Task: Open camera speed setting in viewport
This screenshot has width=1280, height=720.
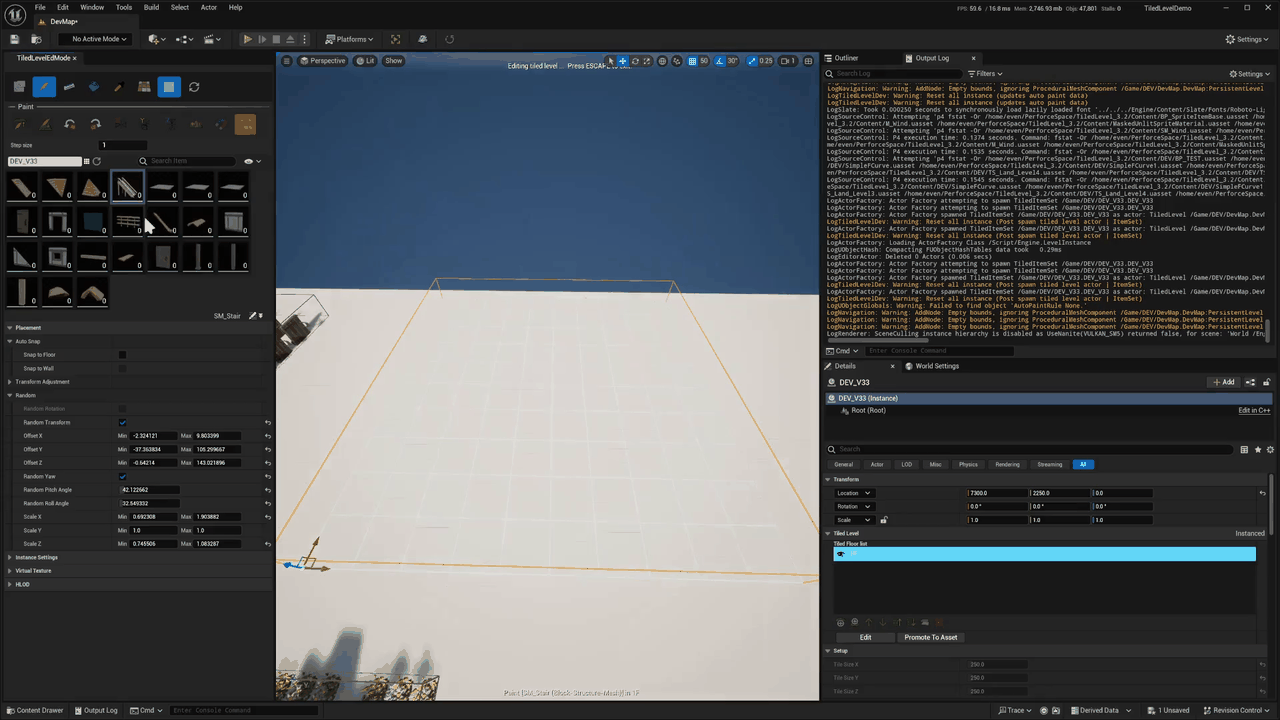Action: (787, 61)
